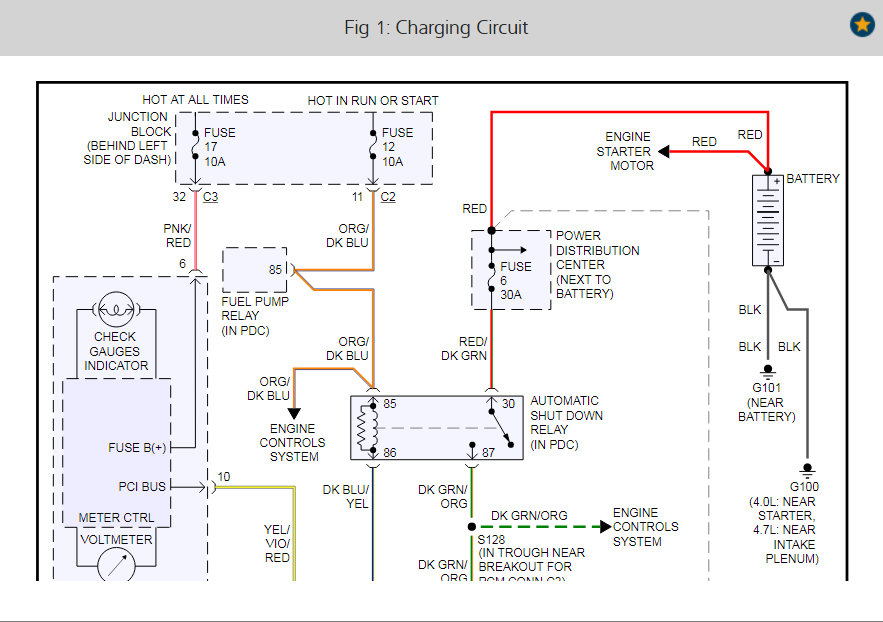Image resolution: width=883 pixels, height=622 pixels.
Task: Click the 'FUSE 17 10A' label
Action: coord(220,147)
